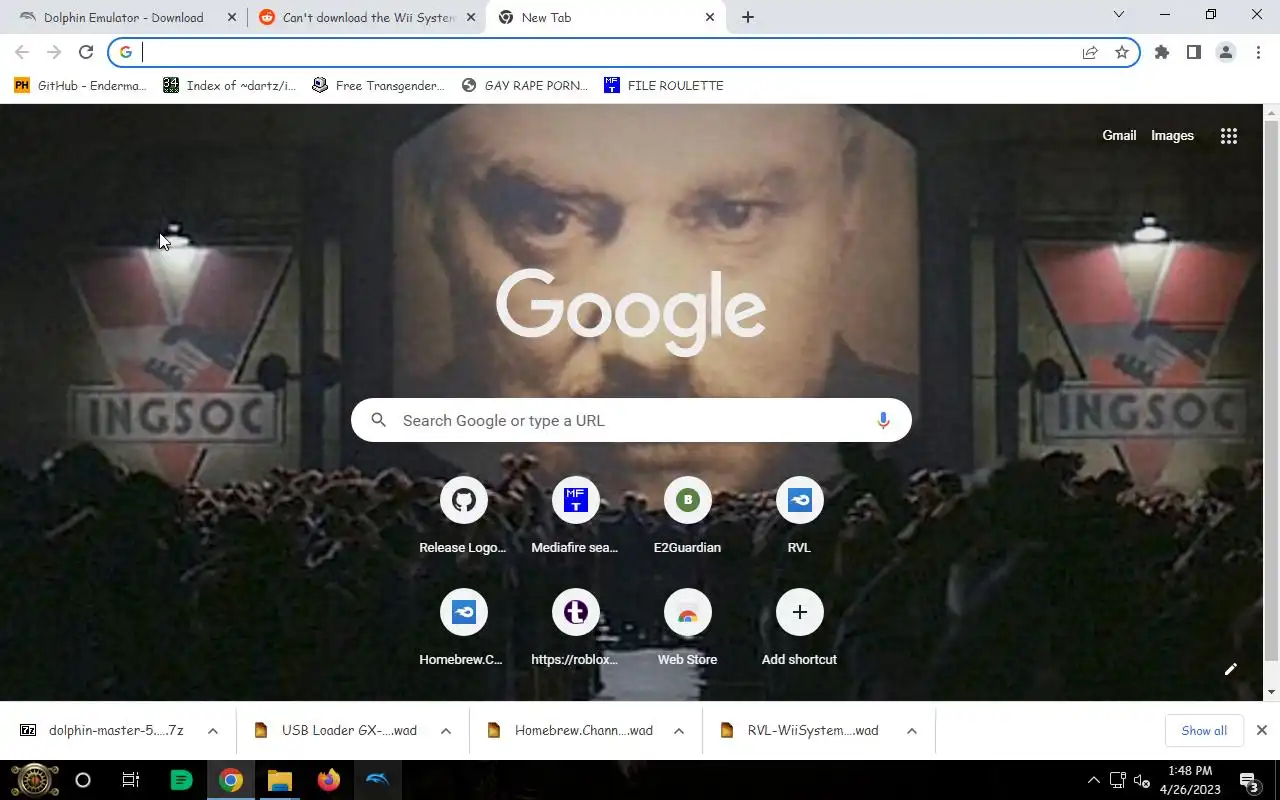Open the RVL shortcut
This screenshot has height=800, width=1280.
coord(799,517)
